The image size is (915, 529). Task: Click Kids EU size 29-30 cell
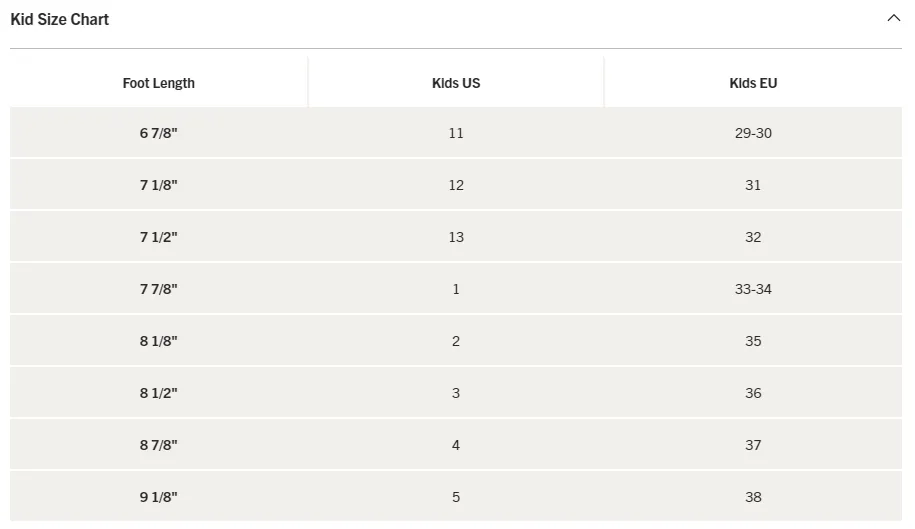point(753,133)
